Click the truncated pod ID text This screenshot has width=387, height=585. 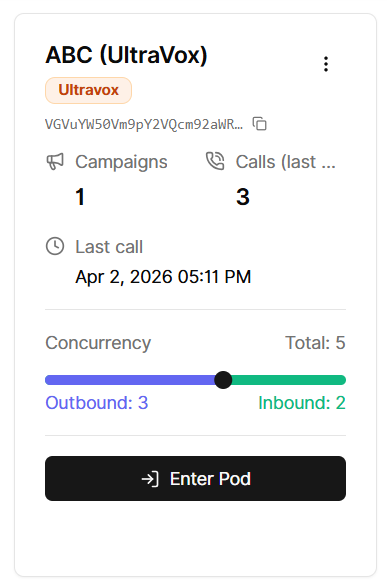(x=144, y=124)
